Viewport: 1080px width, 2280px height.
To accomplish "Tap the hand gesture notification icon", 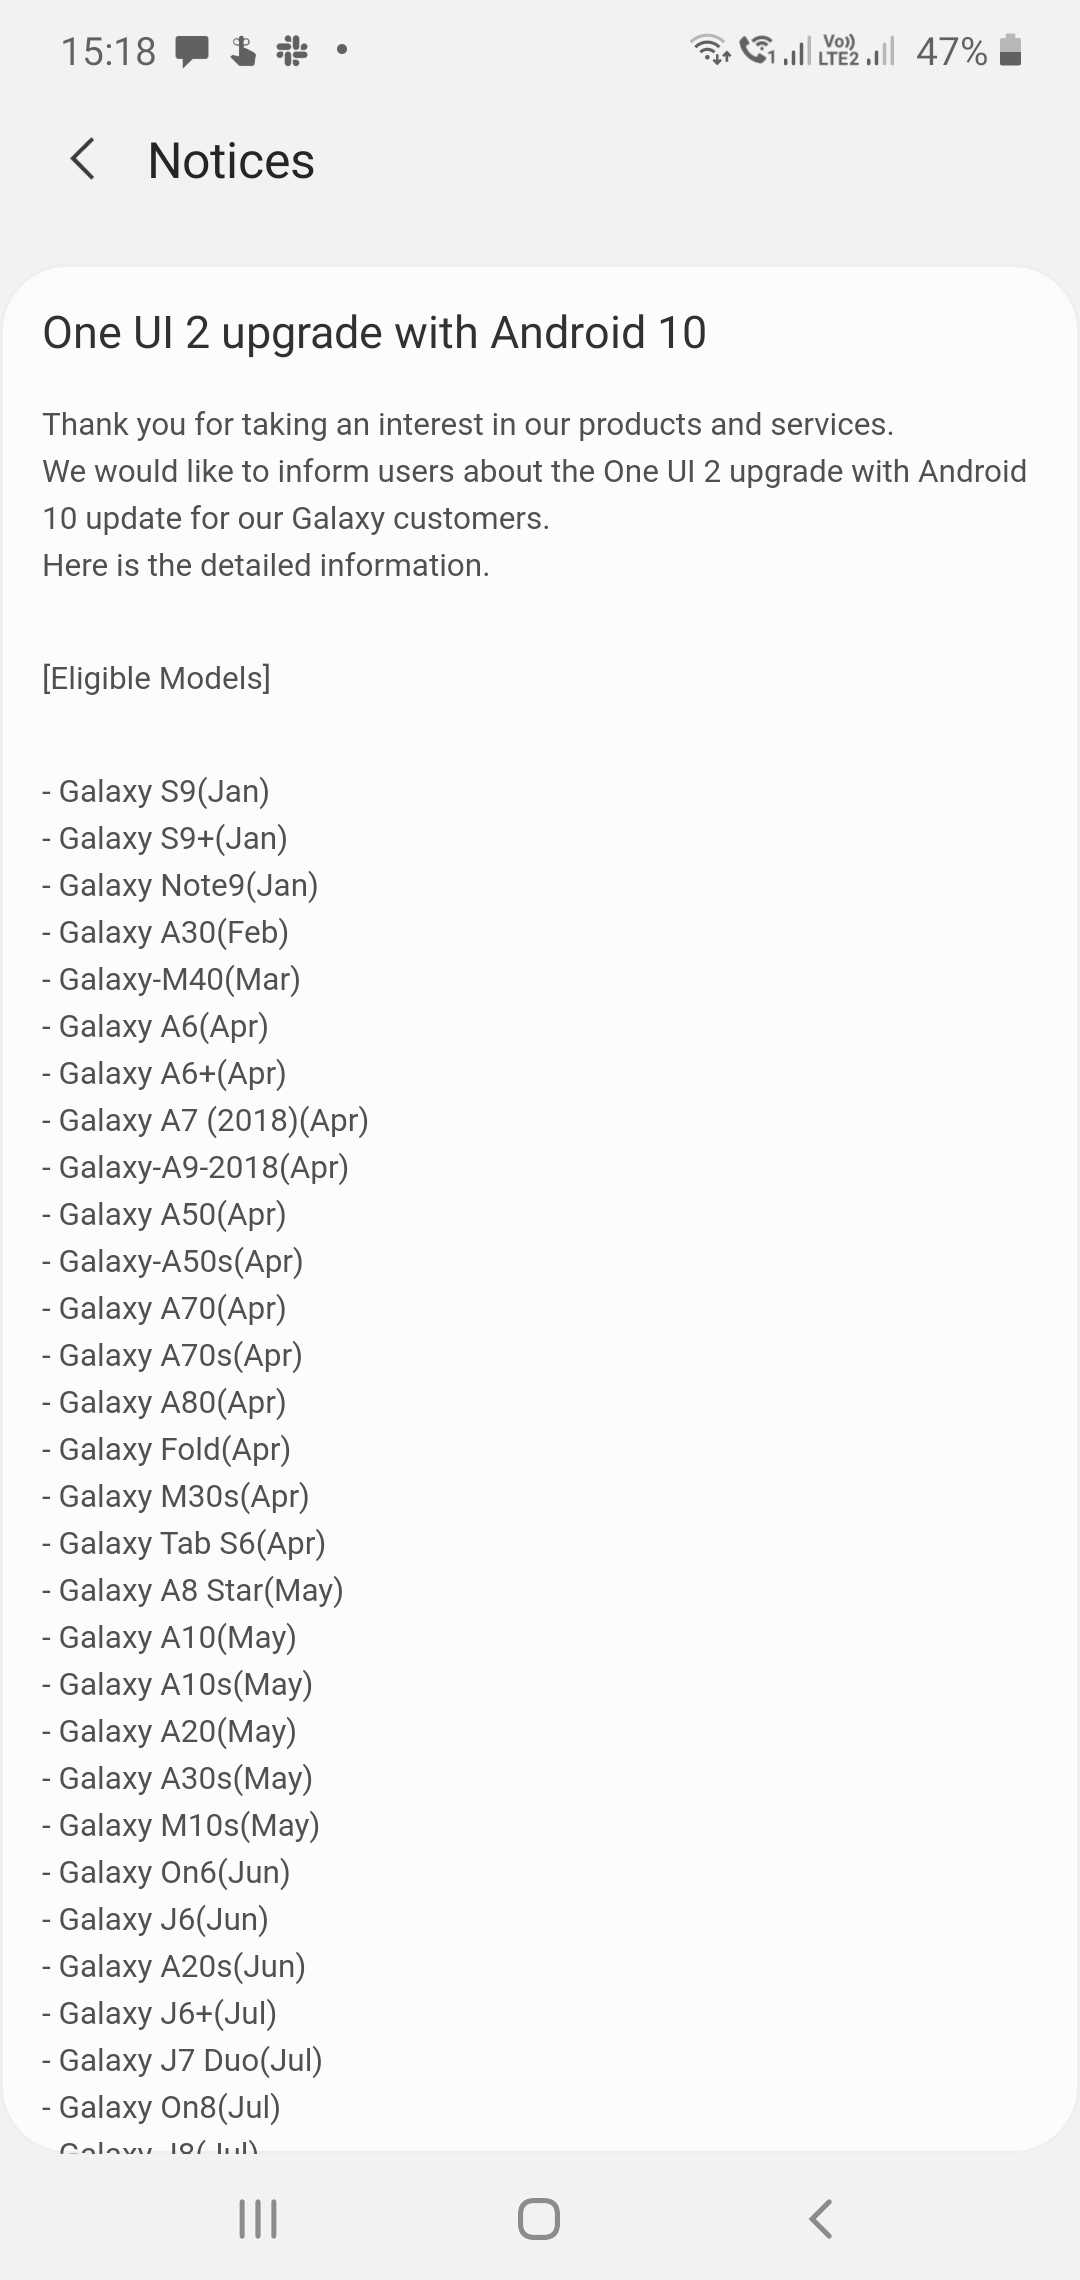I will (x=242, y=50).
